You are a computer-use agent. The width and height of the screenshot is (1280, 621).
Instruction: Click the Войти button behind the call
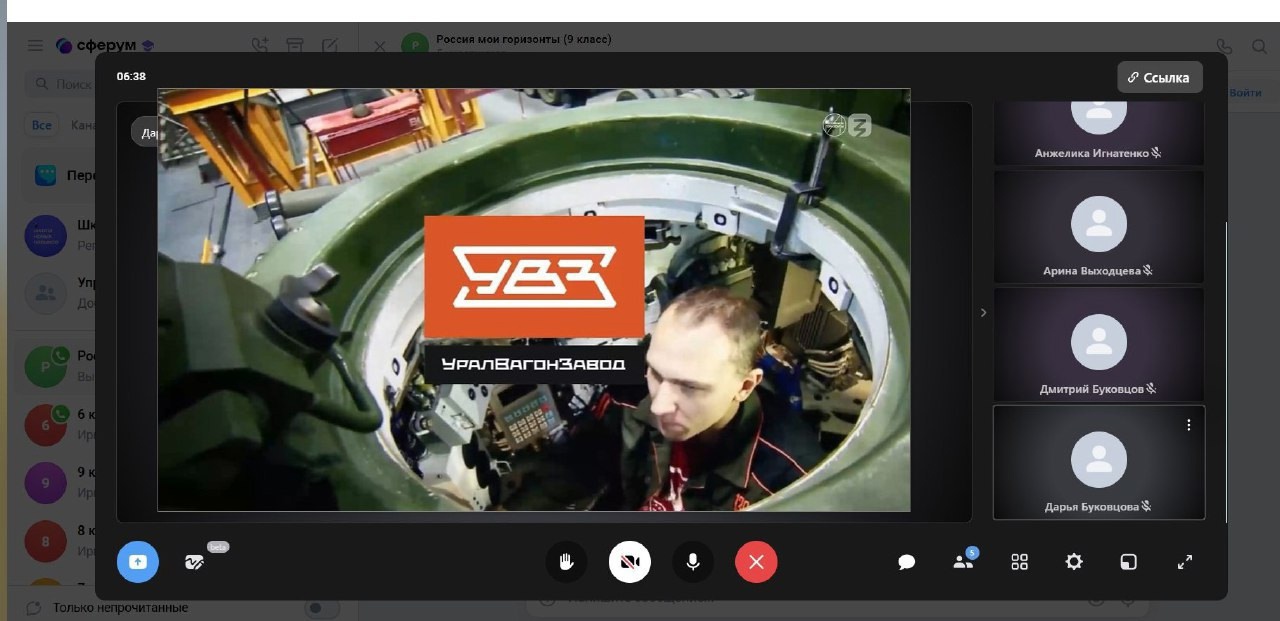click(1246, 93)
